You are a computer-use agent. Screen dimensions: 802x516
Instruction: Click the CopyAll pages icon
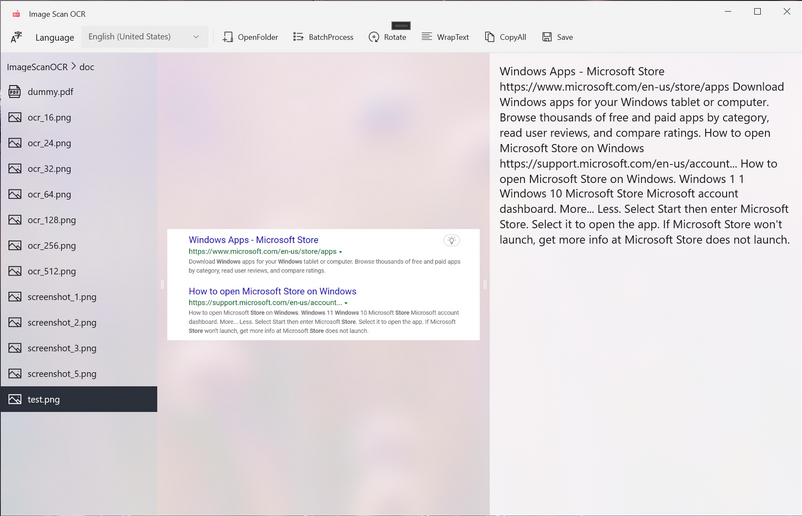click(x=489, y=37)
